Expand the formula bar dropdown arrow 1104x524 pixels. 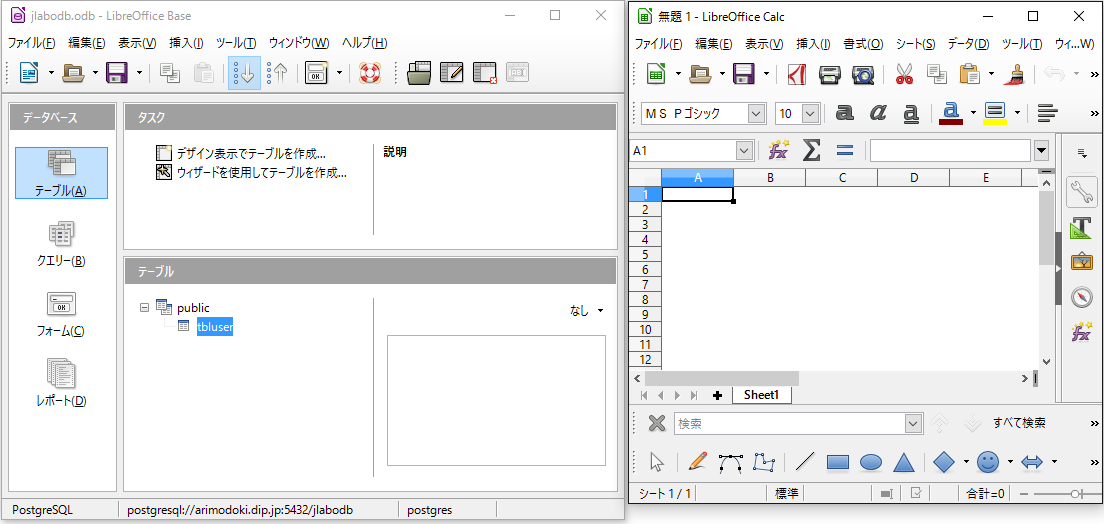pos(1041,150)
